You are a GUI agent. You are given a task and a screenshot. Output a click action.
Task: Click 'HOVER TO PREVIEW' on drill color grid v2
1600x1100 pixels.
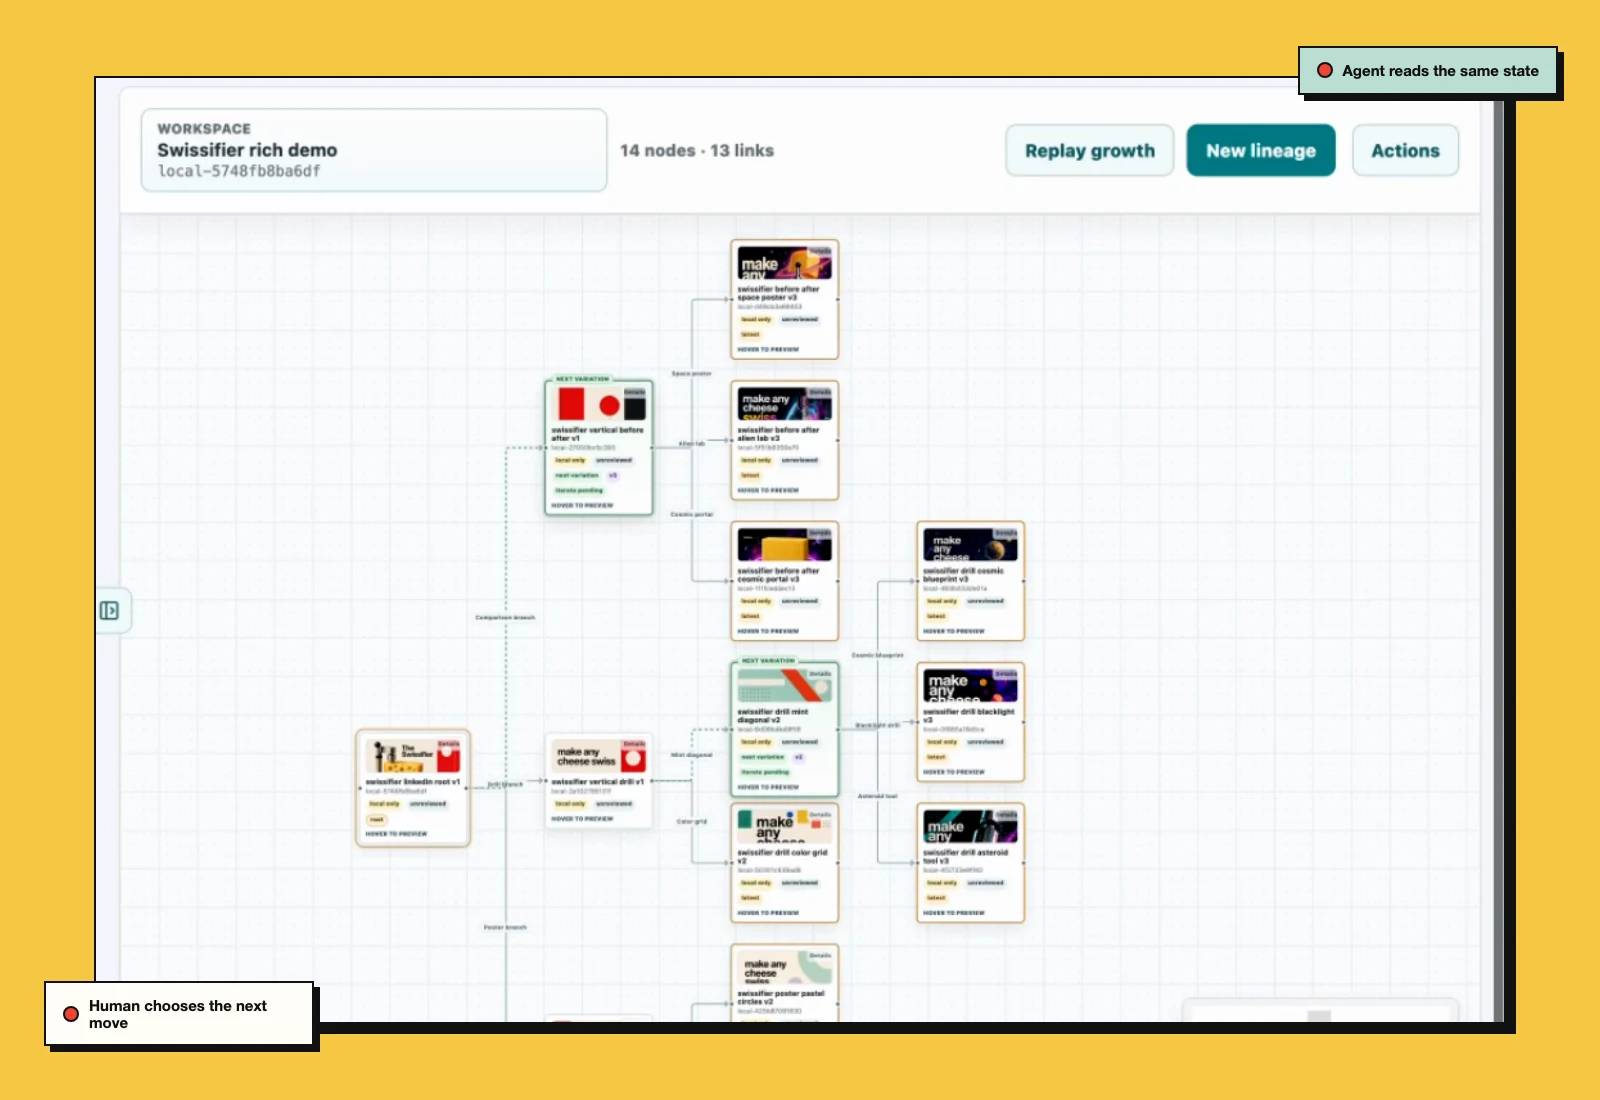coord(768,913)
